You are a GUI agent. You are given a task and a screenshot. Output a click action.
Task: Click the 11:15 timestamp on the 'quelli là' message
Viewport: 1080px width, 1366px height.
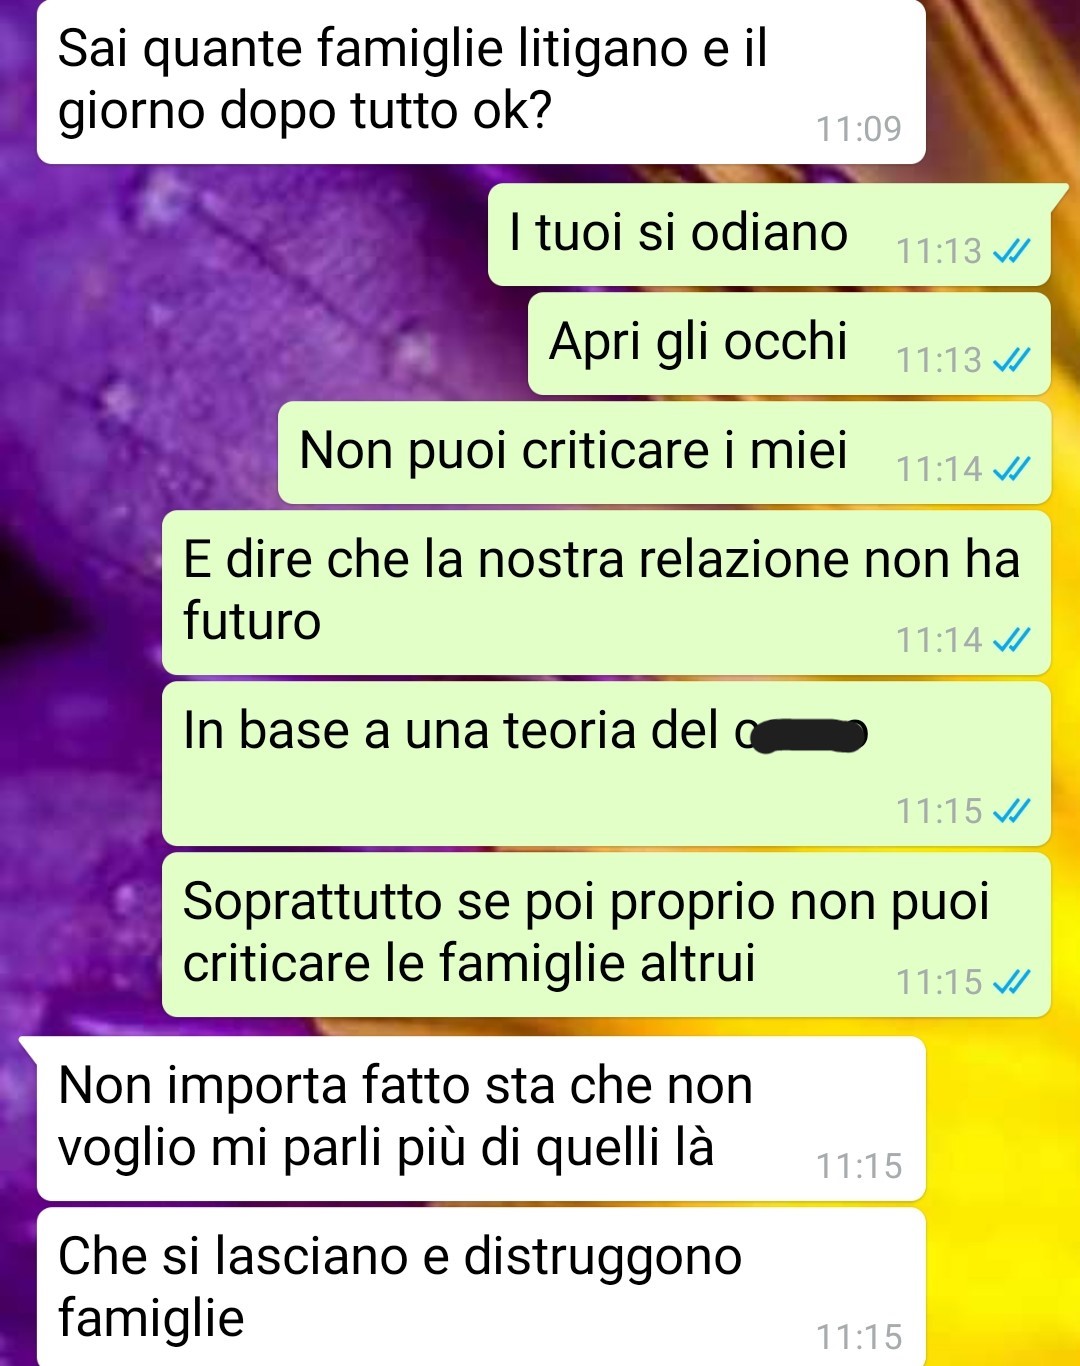point(859,1166)
